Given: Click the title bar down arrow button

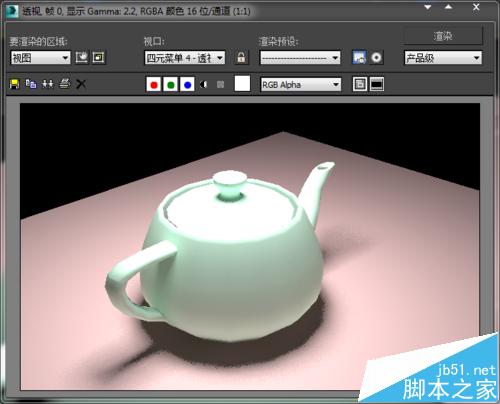Looking at the screenshot, I should point(428,7).
